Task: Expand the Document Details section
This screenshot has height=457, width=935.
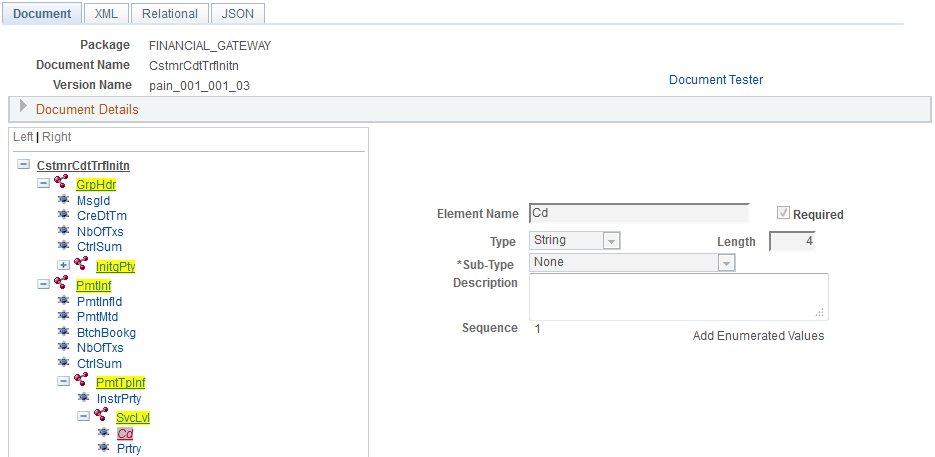Action: point(24,107)
